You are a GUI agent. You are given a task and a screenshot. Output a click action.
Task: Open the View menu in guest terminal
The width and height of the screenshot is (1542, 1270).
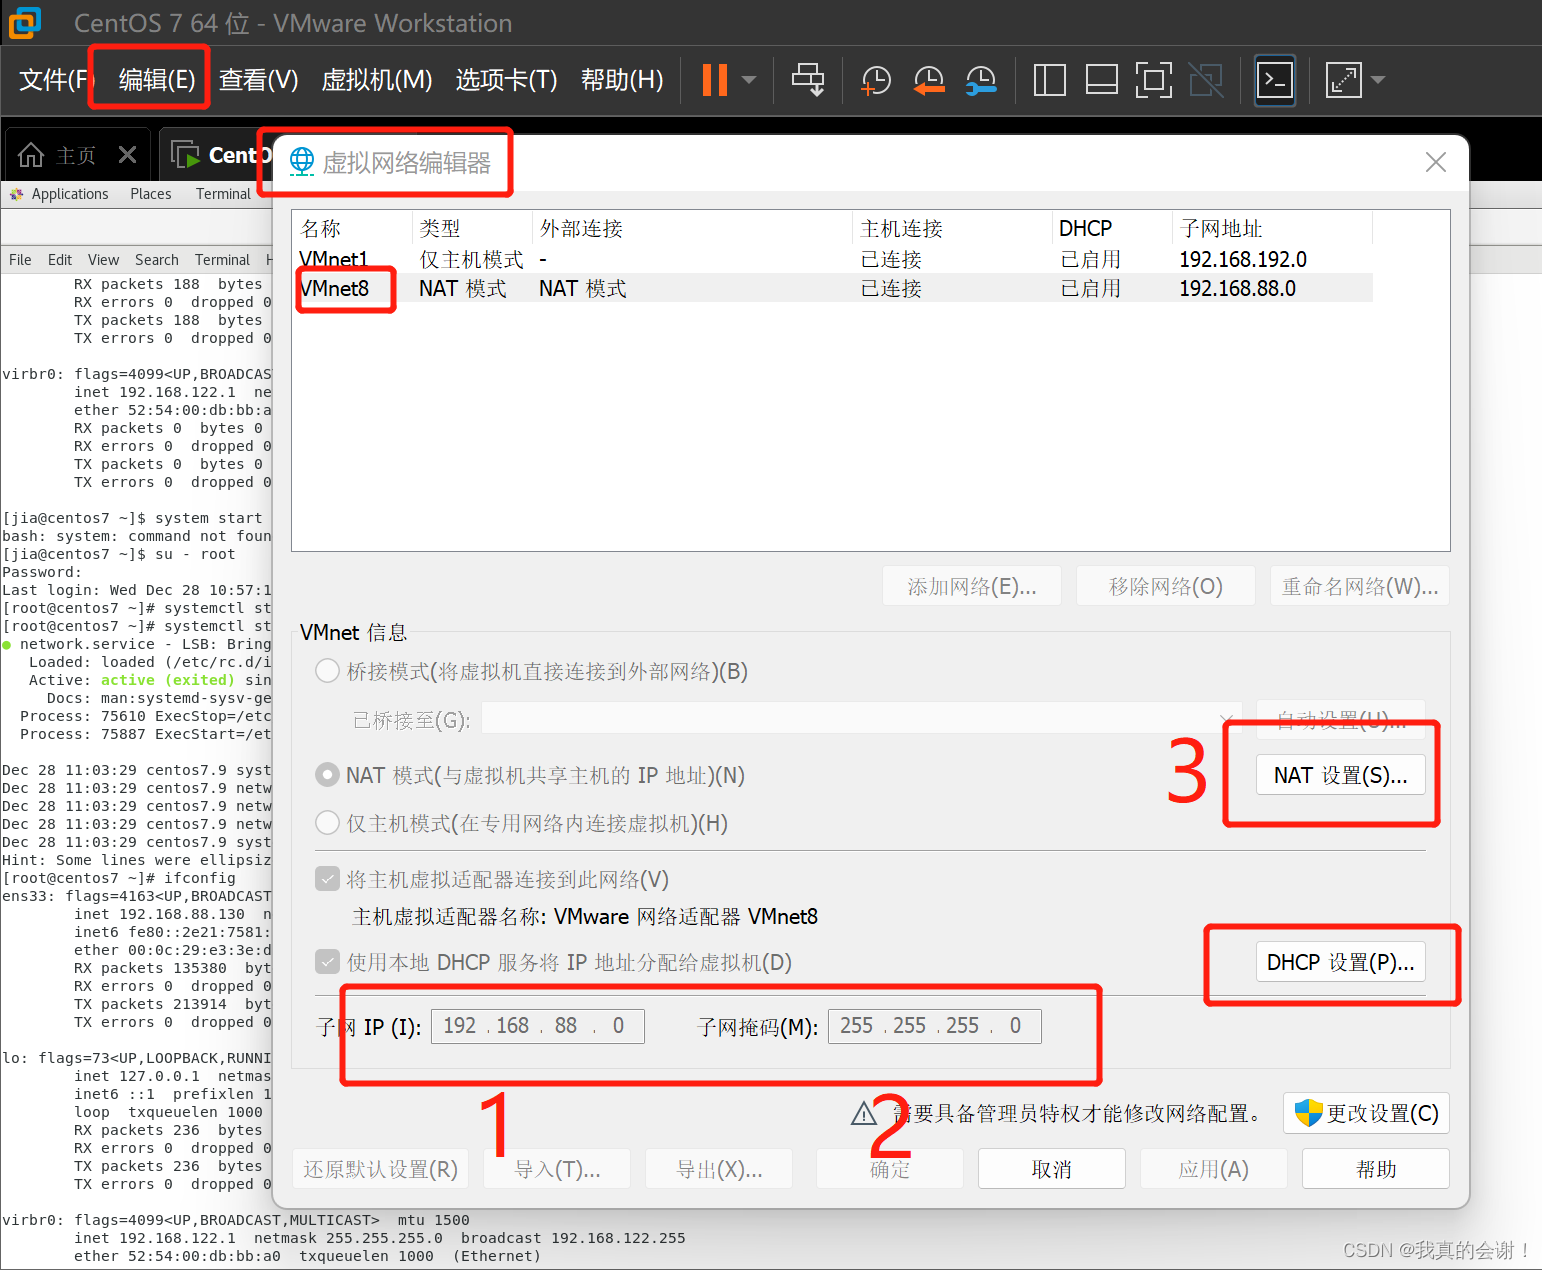[x=103, y=260]
